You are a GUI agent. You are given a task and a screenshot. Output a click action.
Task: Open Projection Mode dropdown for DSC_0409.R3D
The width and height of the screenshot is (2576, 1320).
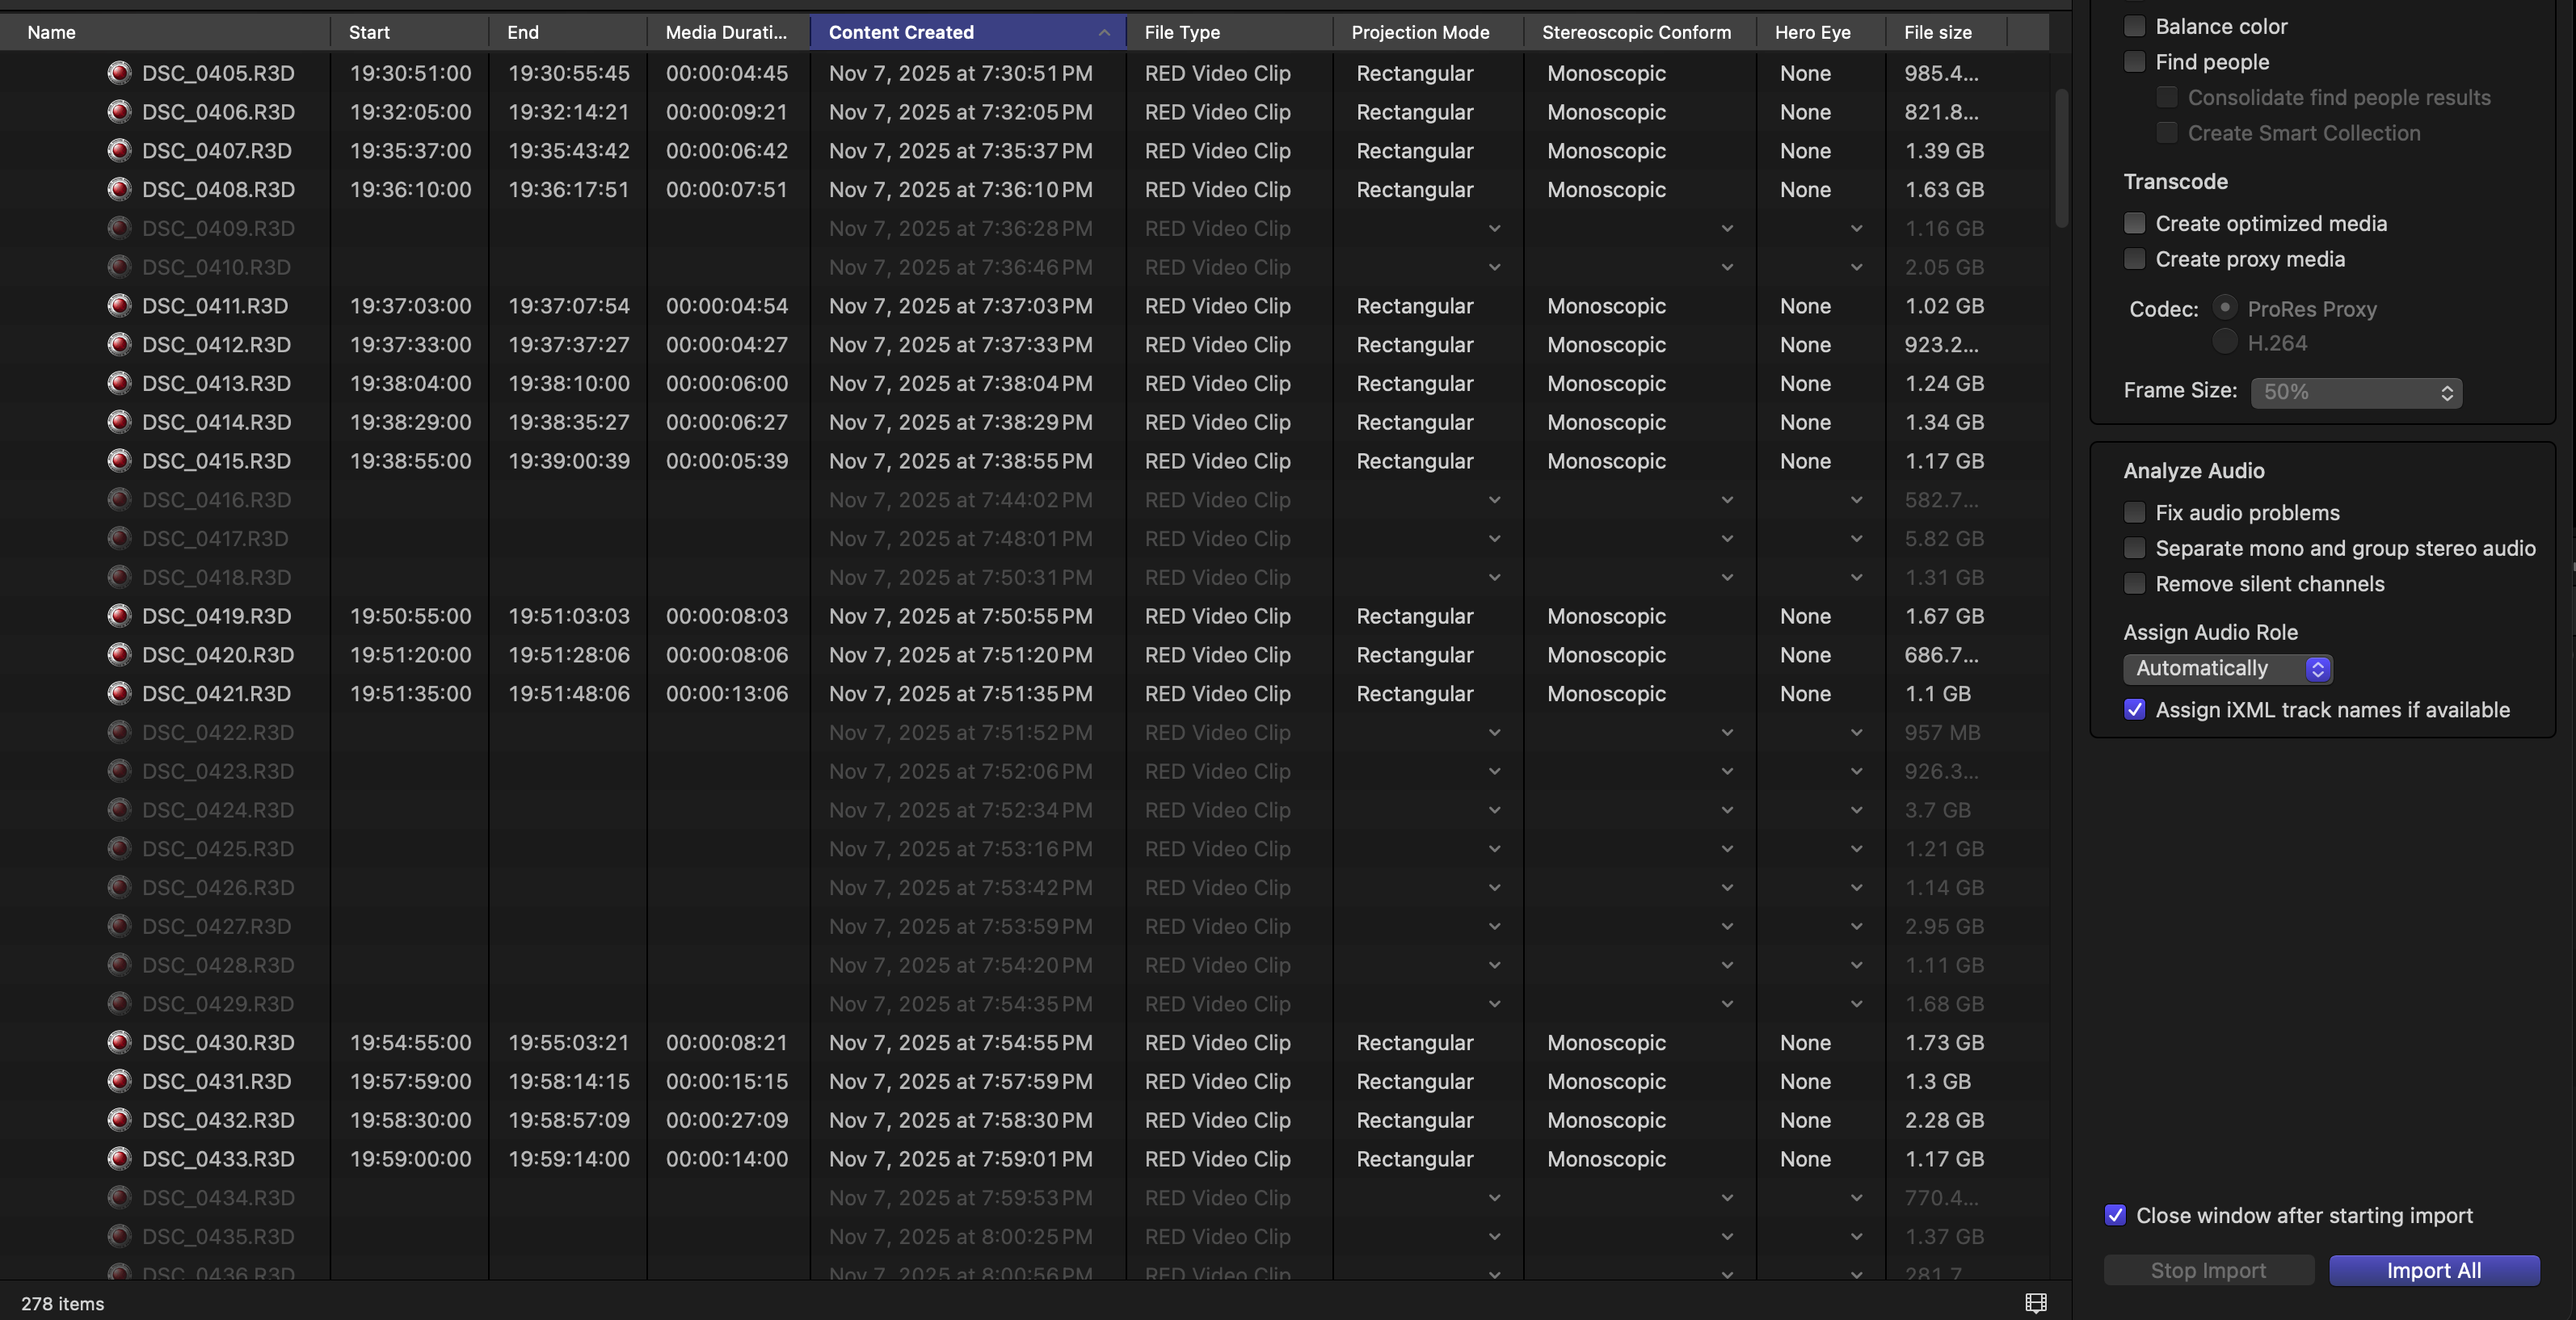(1494, 228)
